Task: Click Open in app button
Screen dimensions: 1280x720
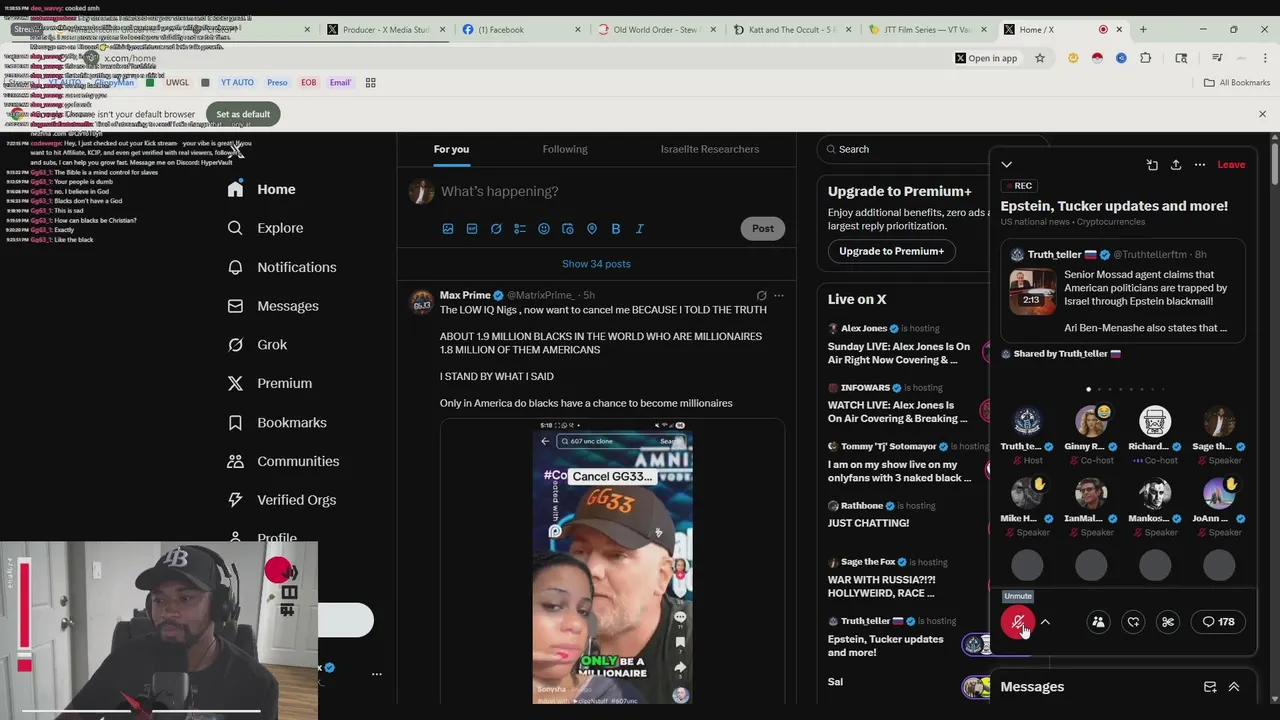Action: 986,58
